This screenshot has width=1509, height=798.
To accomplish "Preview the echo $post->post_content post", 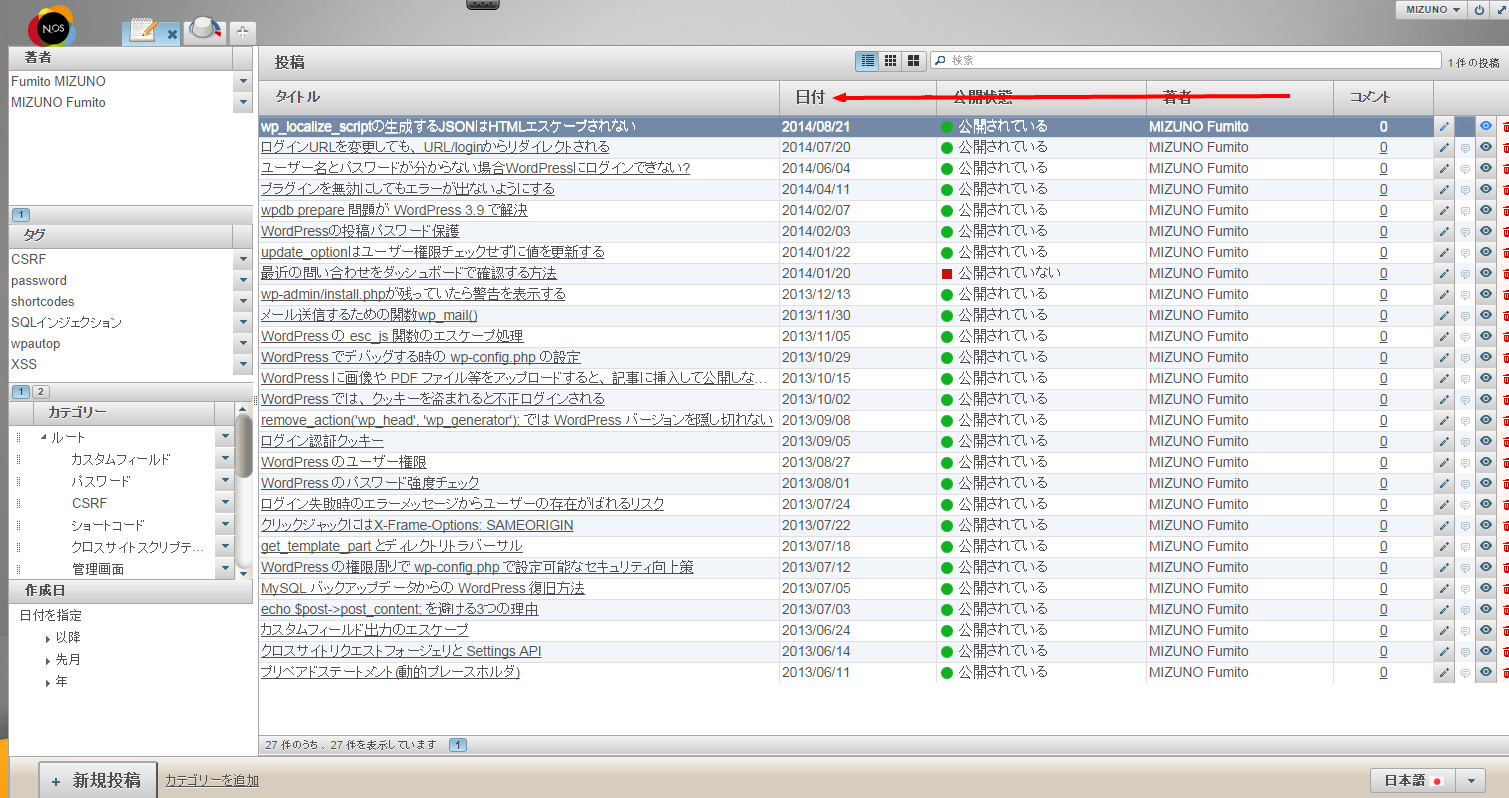I will 1486,609.
